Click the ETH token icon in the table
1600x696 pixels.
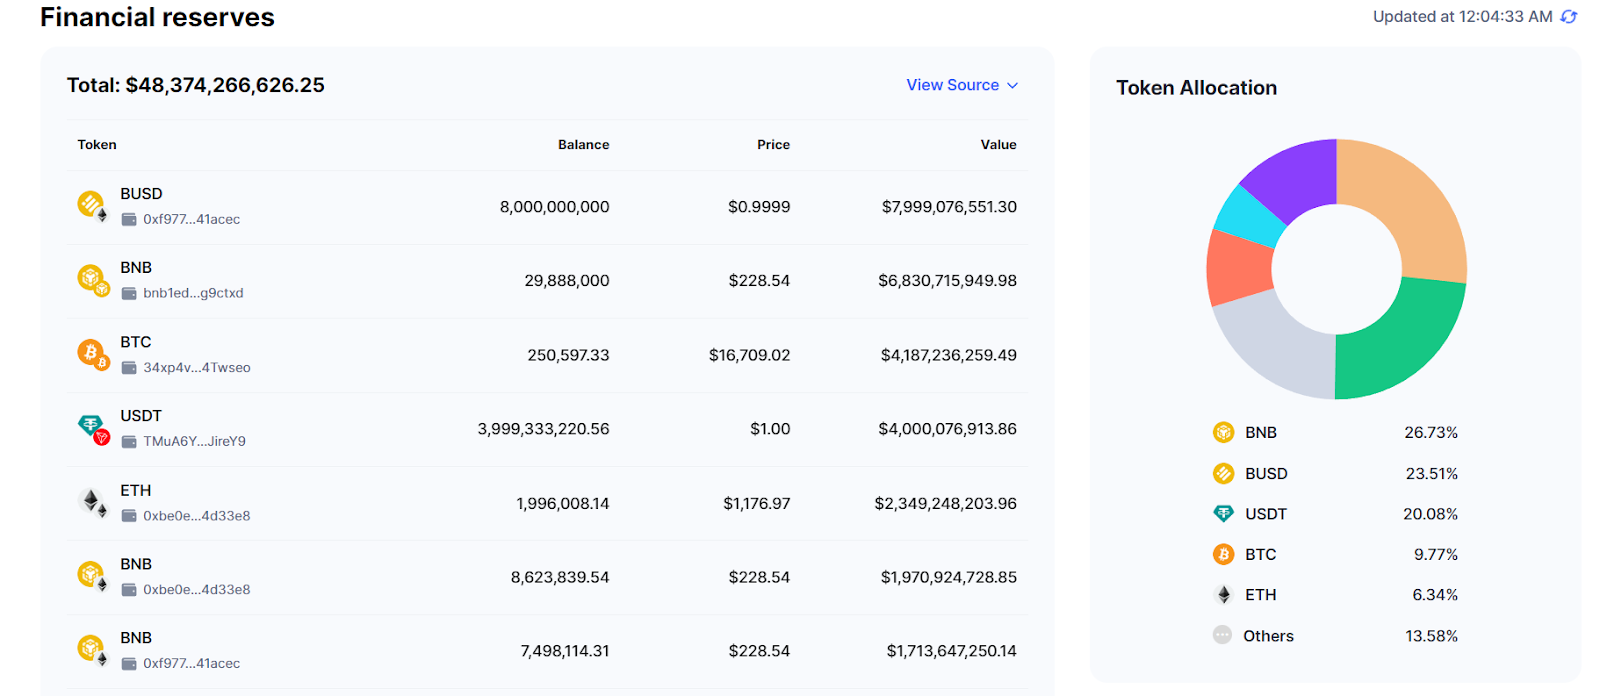click(x=91, y=500)
